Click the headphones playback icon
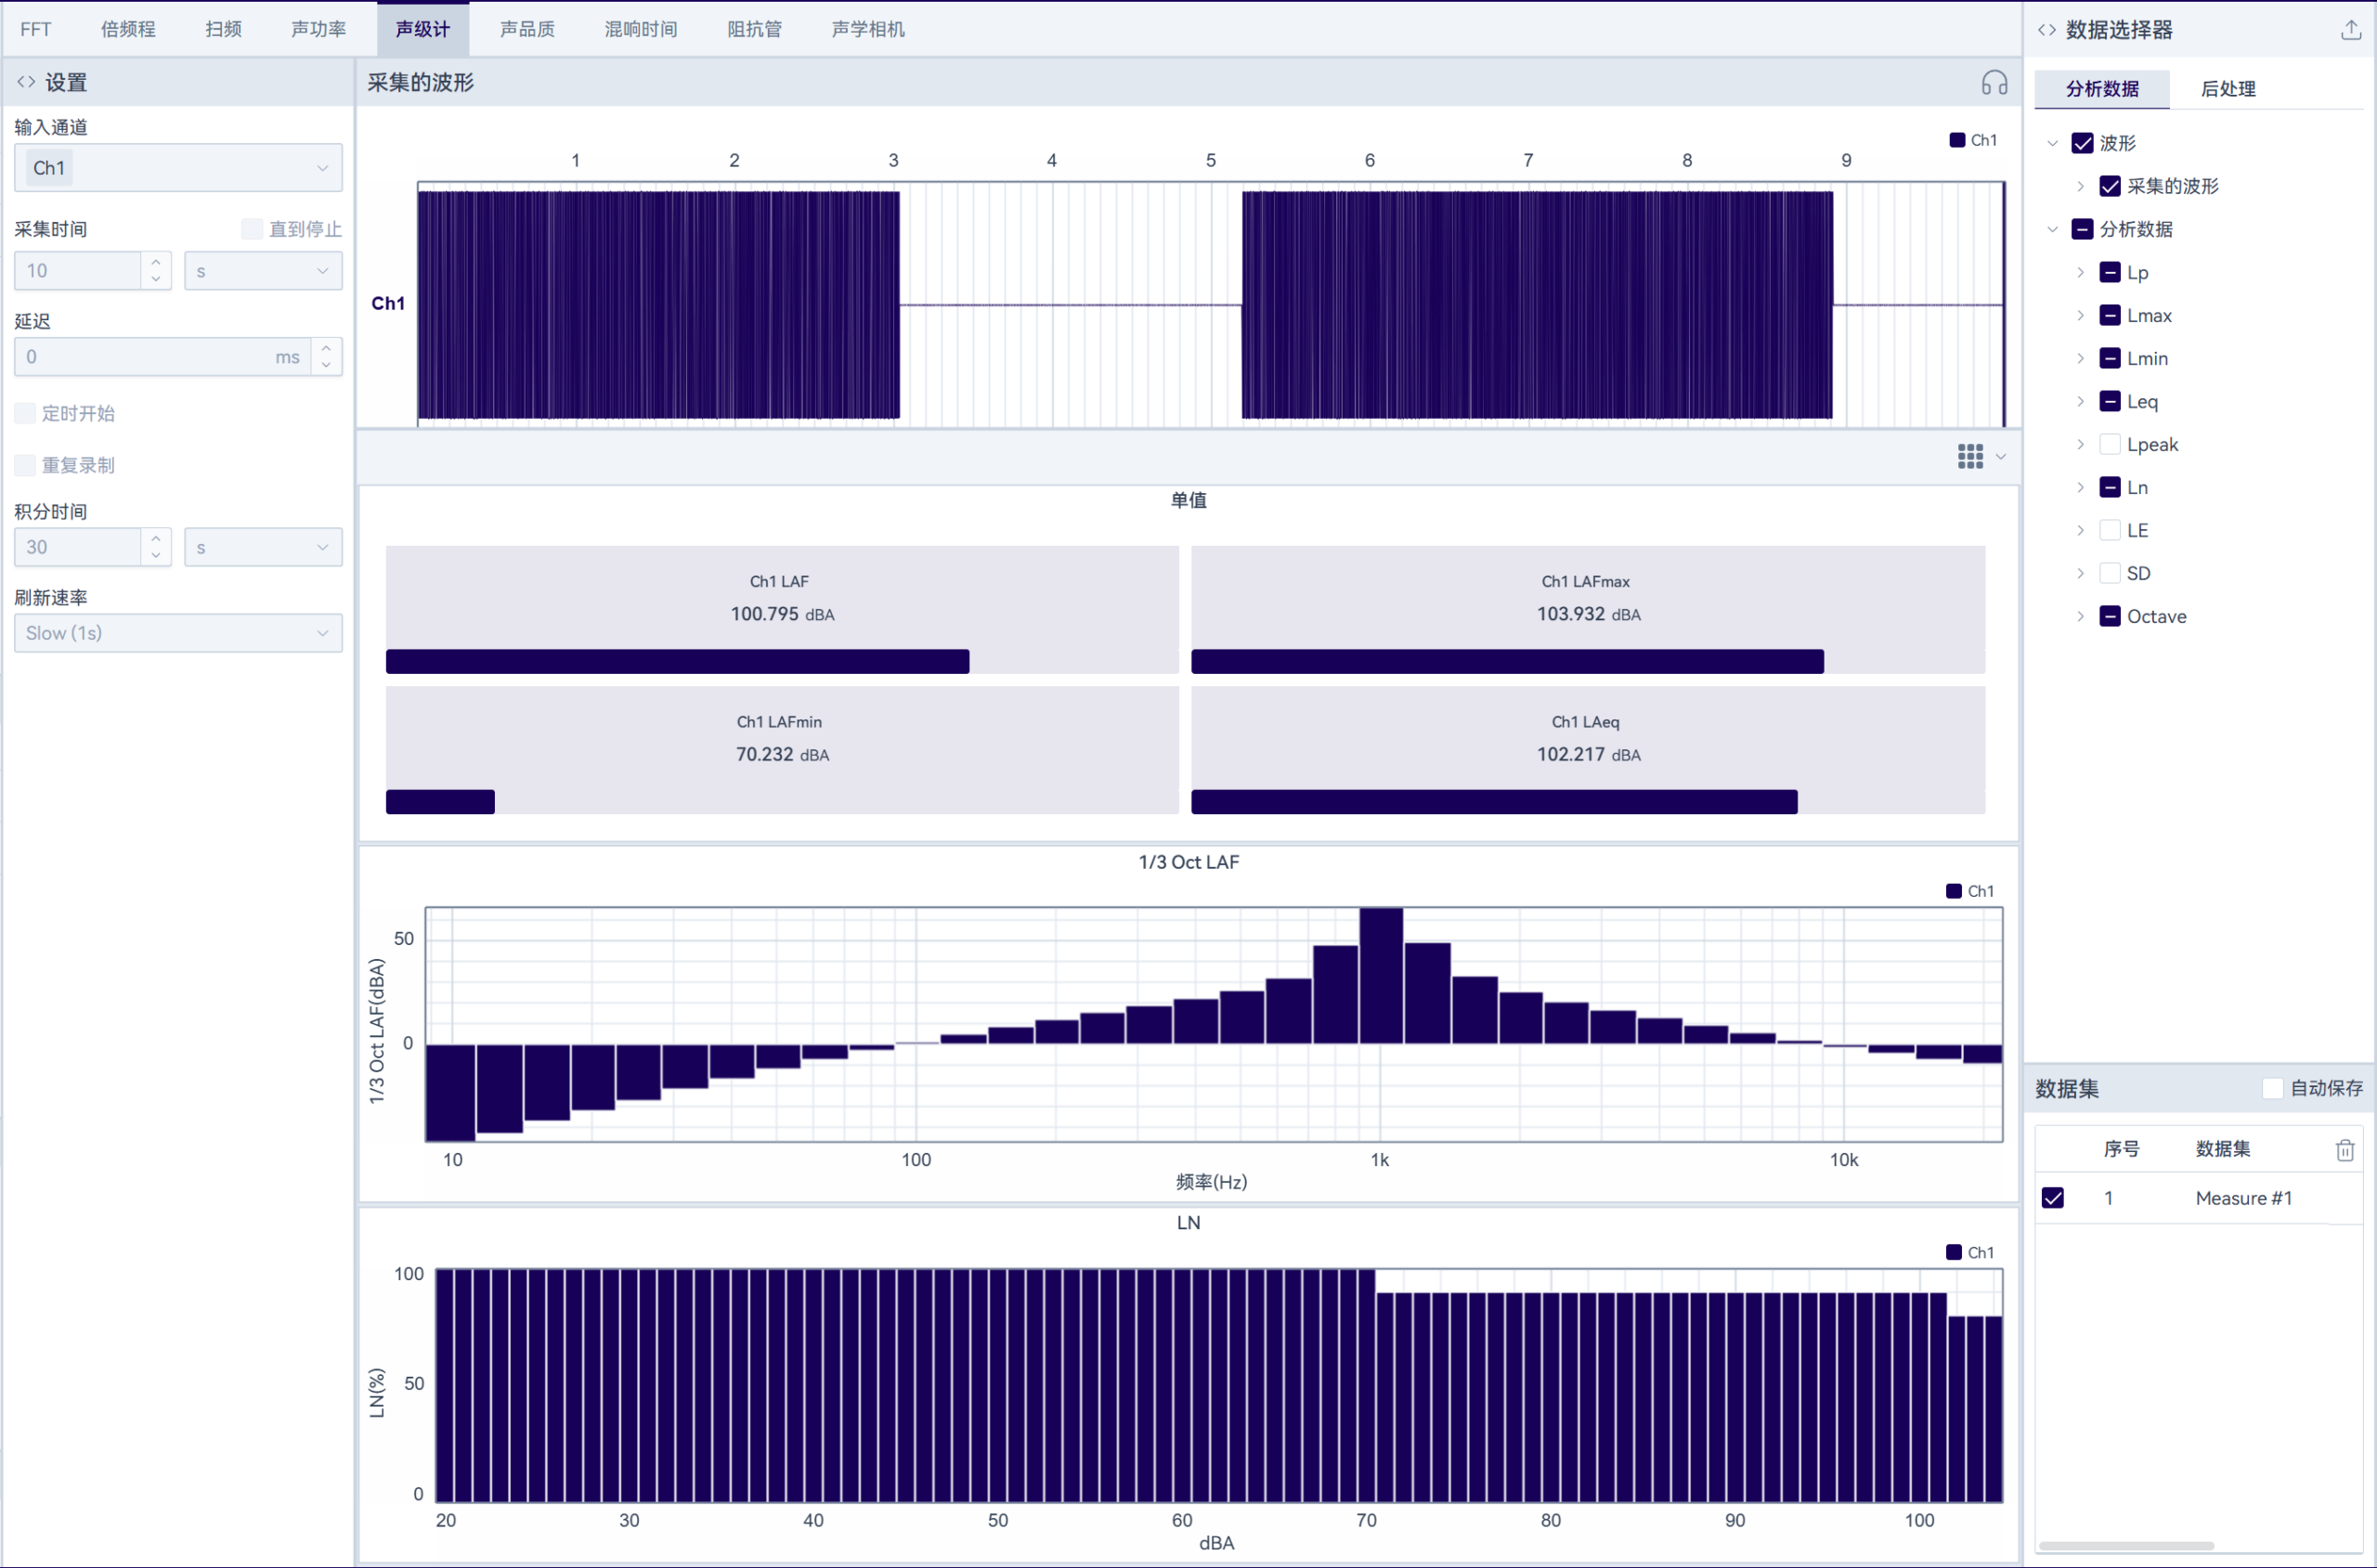 coord(1994,83)
